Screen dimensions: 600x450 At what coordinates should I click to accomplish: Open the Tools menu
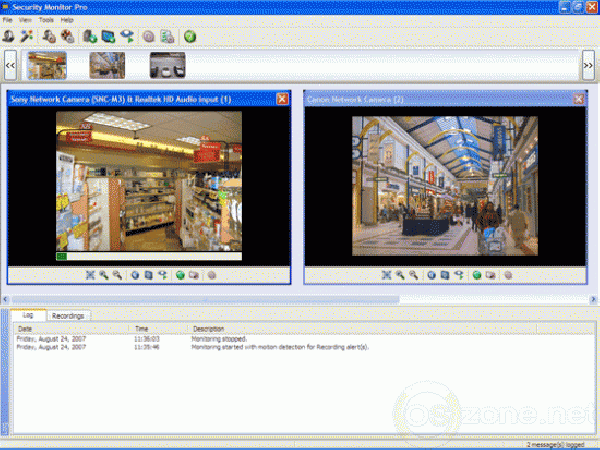[46, 20]
